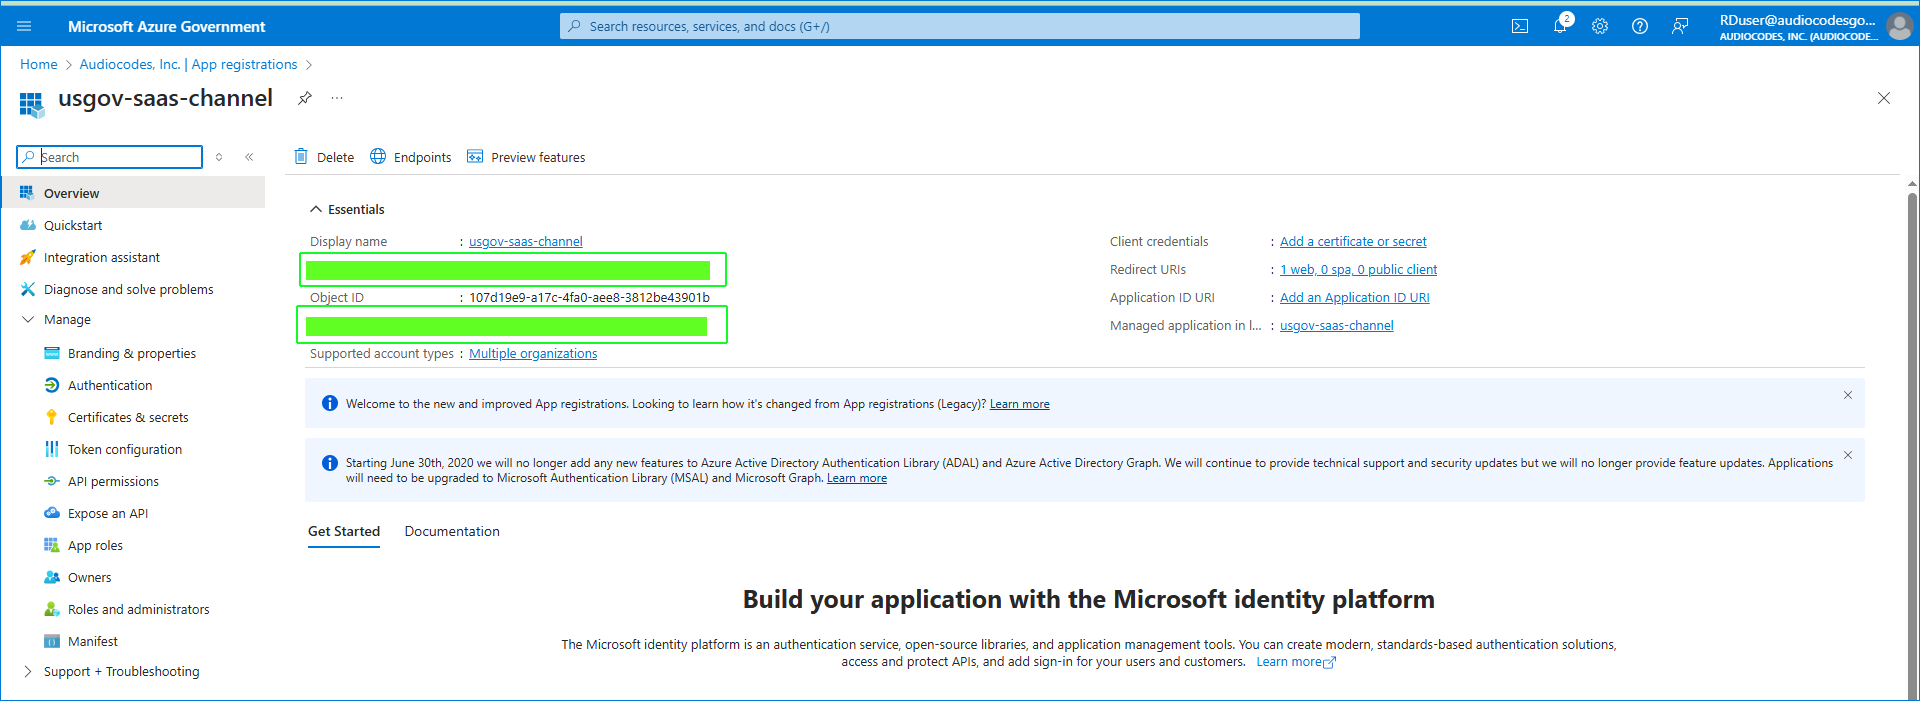Open the account avatar menu
This screenshot has height=701, width=1920.
1899,26
